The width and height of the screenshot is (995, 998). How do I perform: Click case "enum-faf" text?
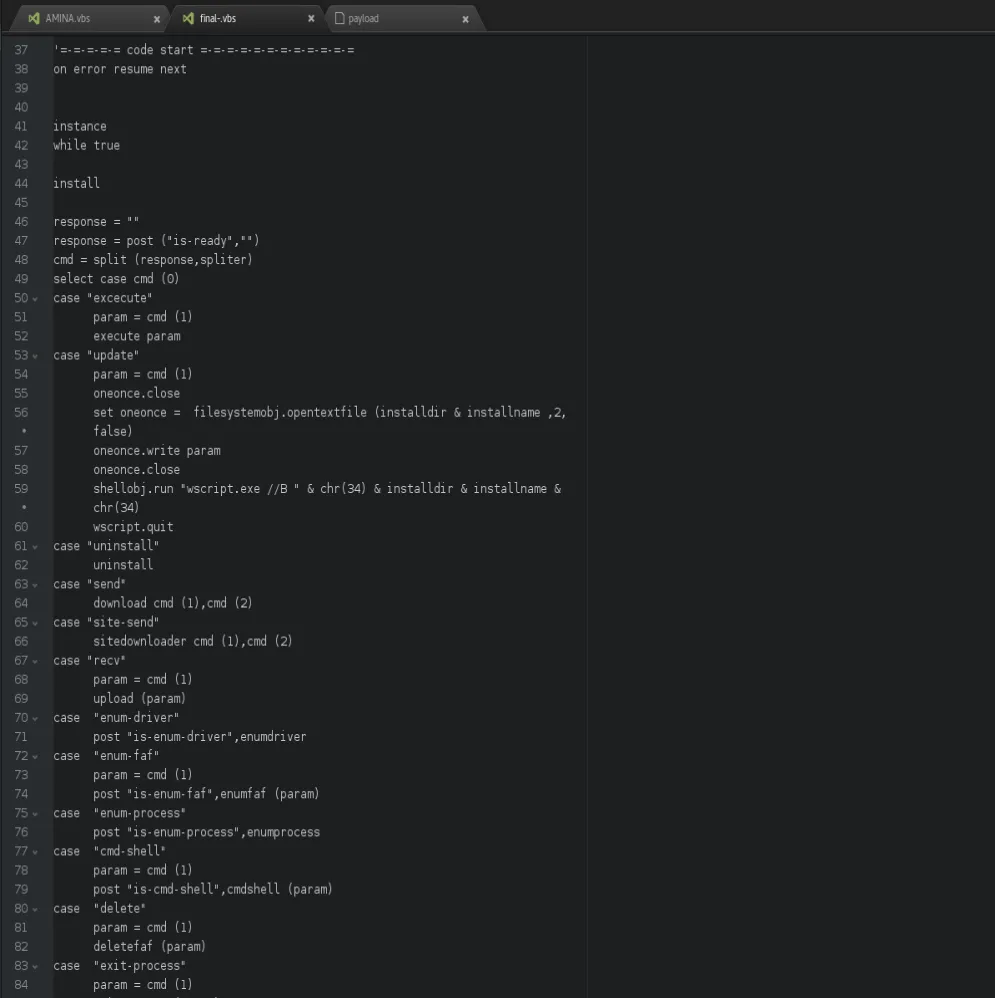point(106,756)
